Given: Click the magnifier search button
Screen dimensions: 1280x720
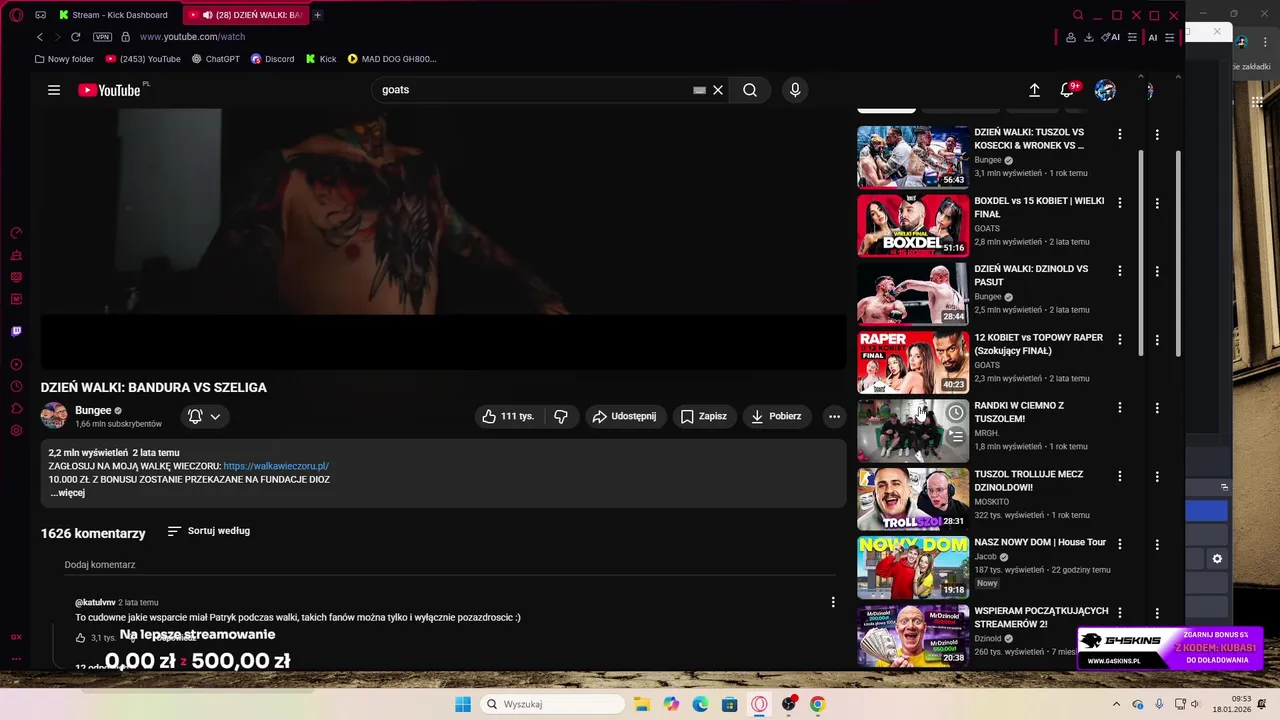Looking at the screenshot, I should click(x=750, y=90).
